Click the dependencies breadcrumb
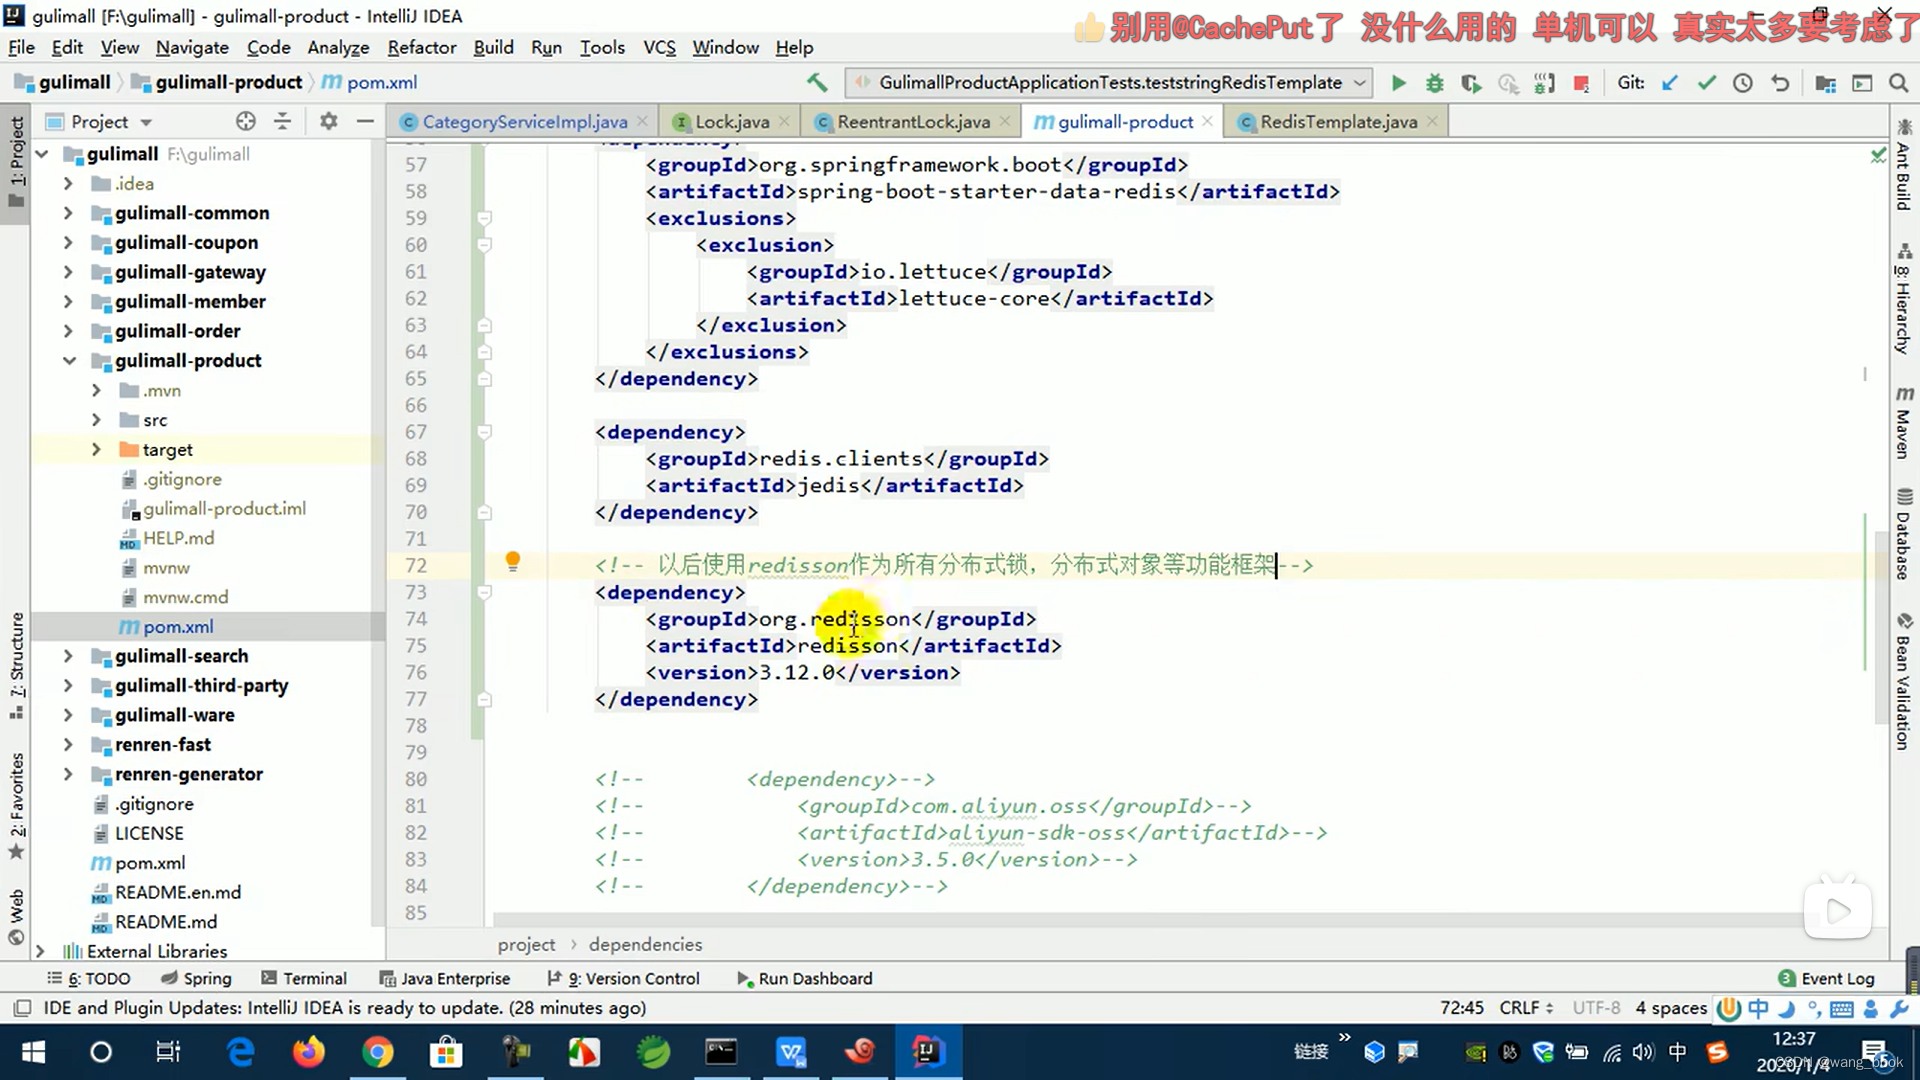This screenshot has height=1080, width=1920. (x=645, y=944)
